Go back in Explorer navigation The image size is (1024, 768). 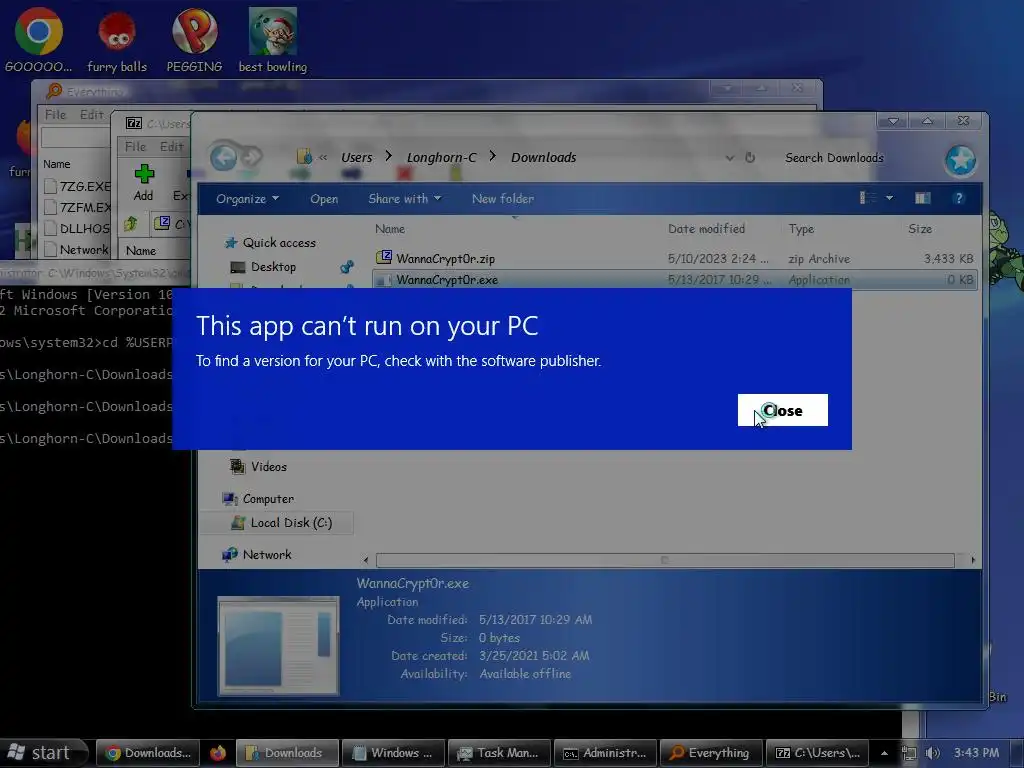pyautogui.click(x=224, y=157)
